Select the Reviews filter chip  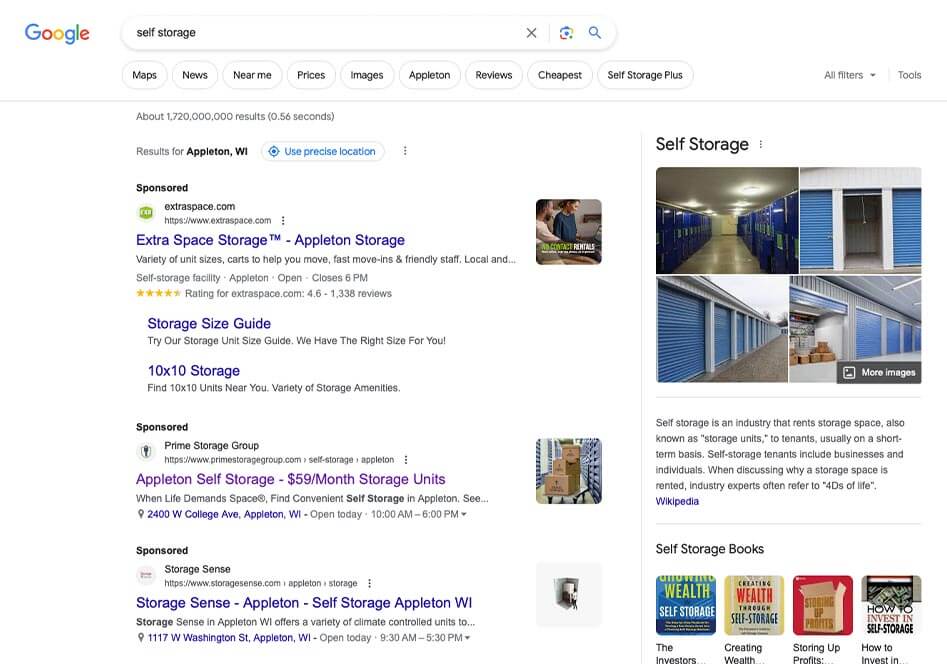(493, 75)
